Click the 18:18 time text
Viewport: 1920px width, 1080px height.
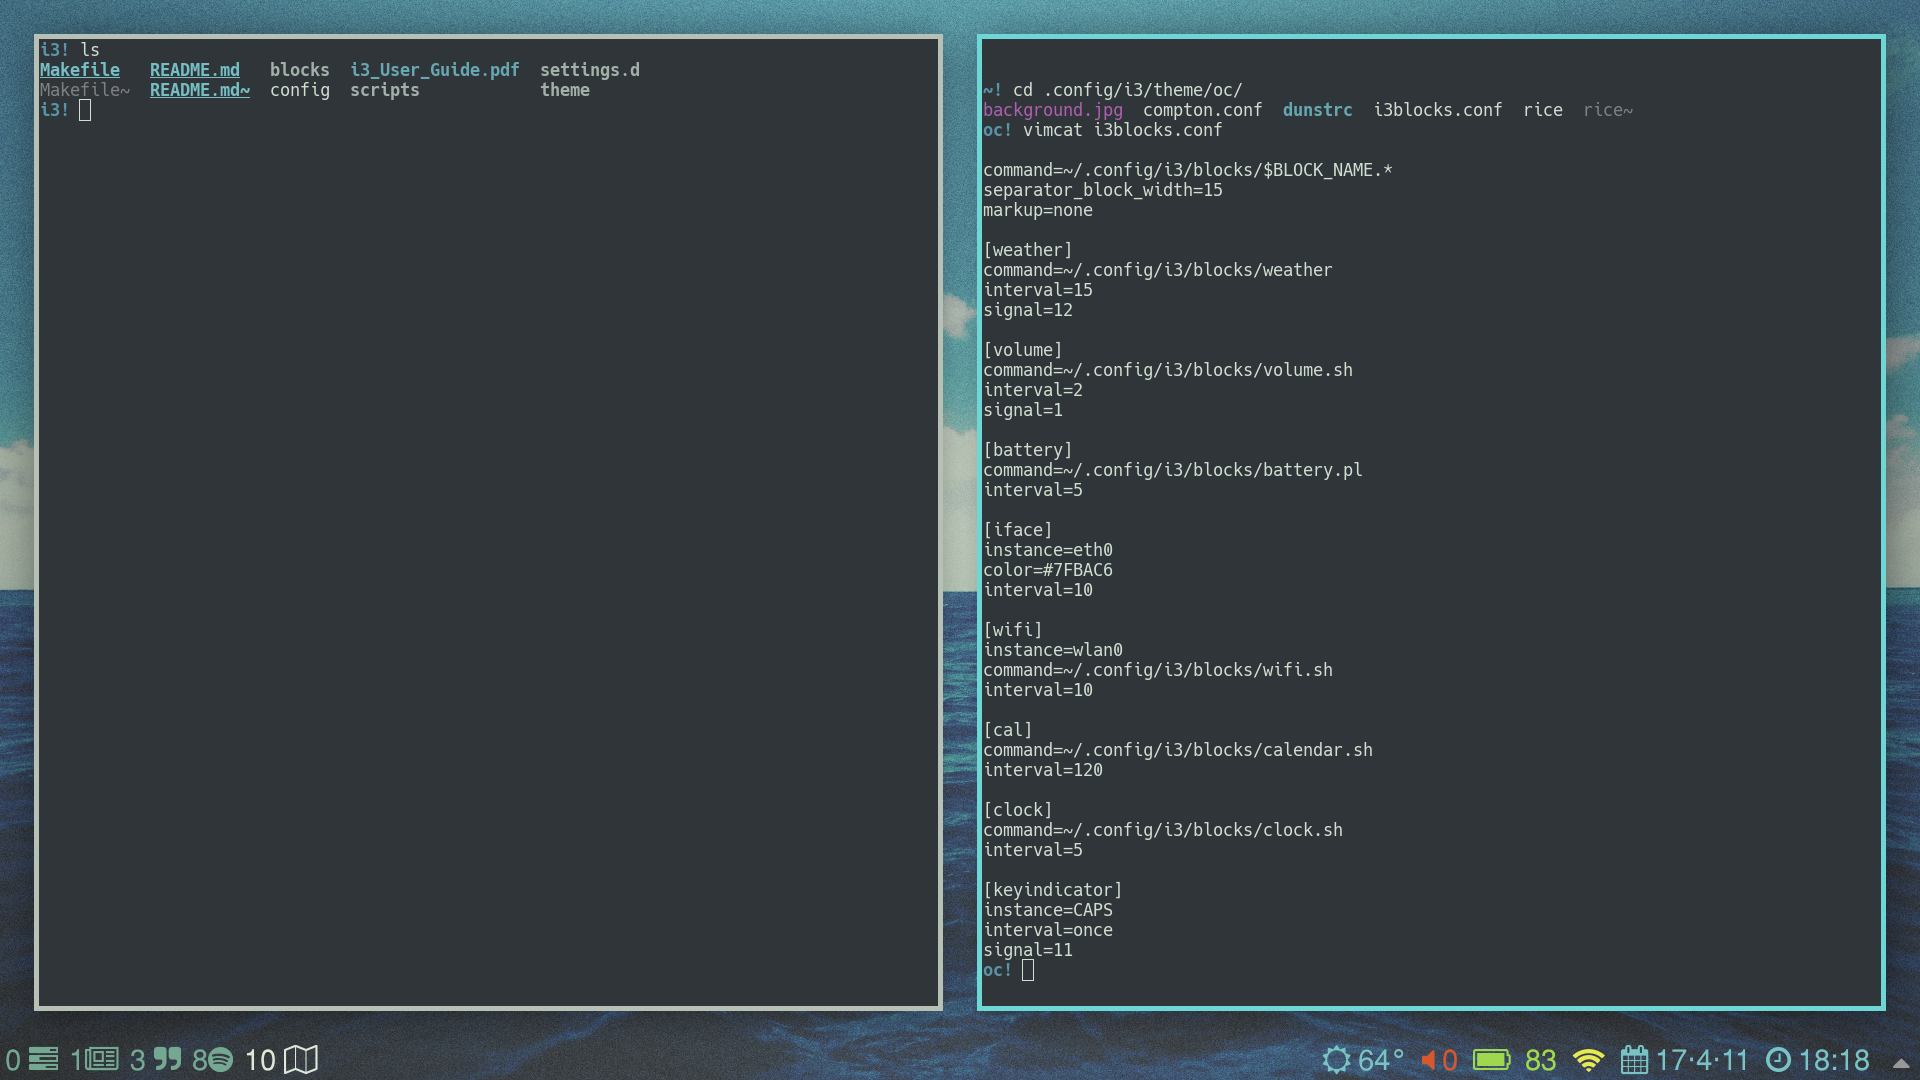pos(1834,1059)
